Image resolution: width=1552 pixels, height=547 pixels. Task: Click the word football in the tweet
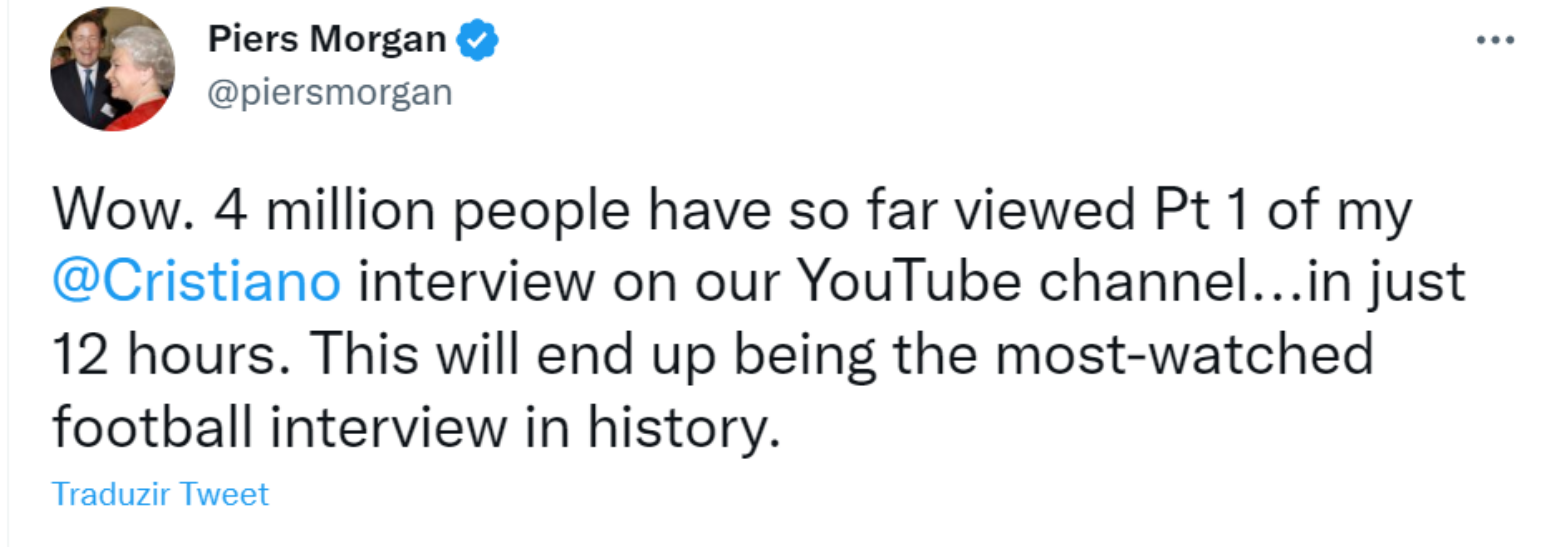tap(152, 427)
